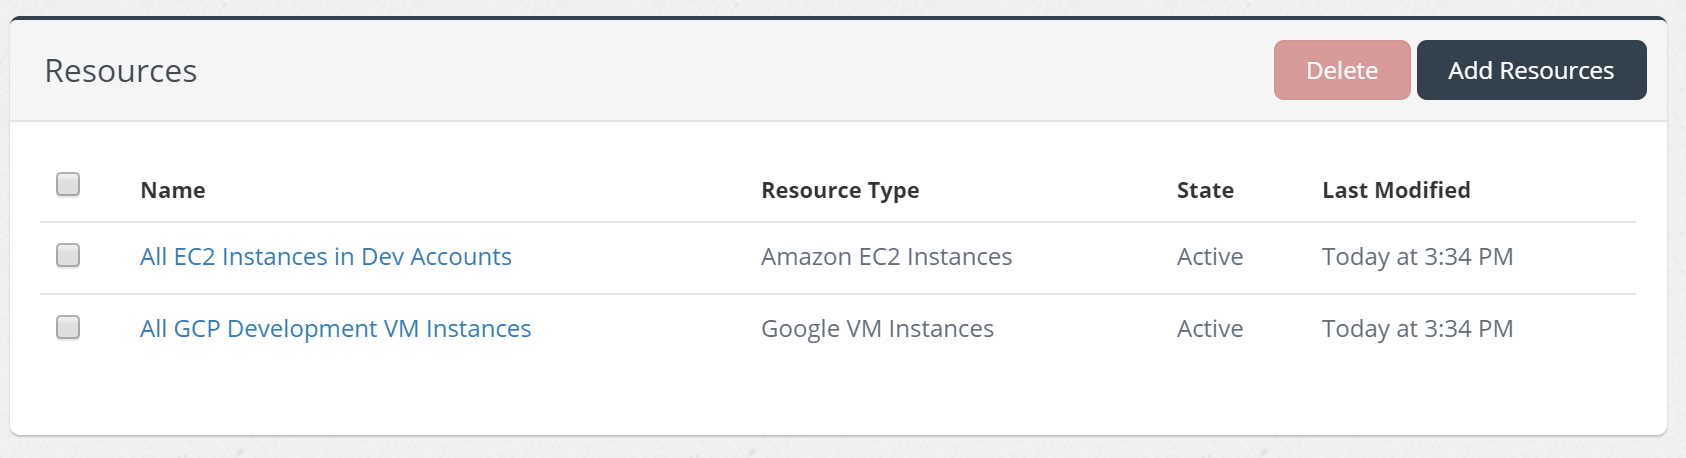Click the Amazon EC2 Instances type cell

(x=886, y=257)
